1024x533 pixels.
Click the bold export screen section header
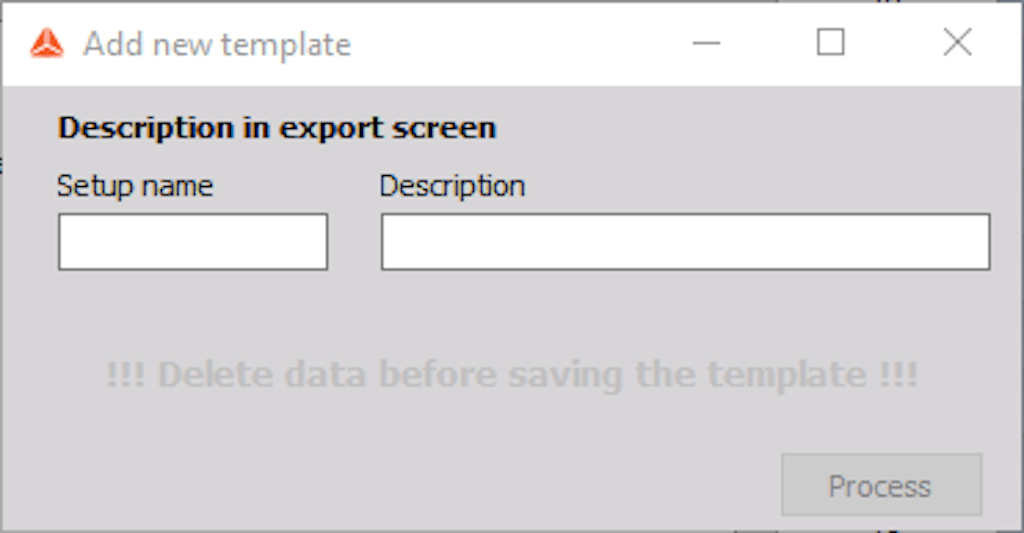point(277,127)
